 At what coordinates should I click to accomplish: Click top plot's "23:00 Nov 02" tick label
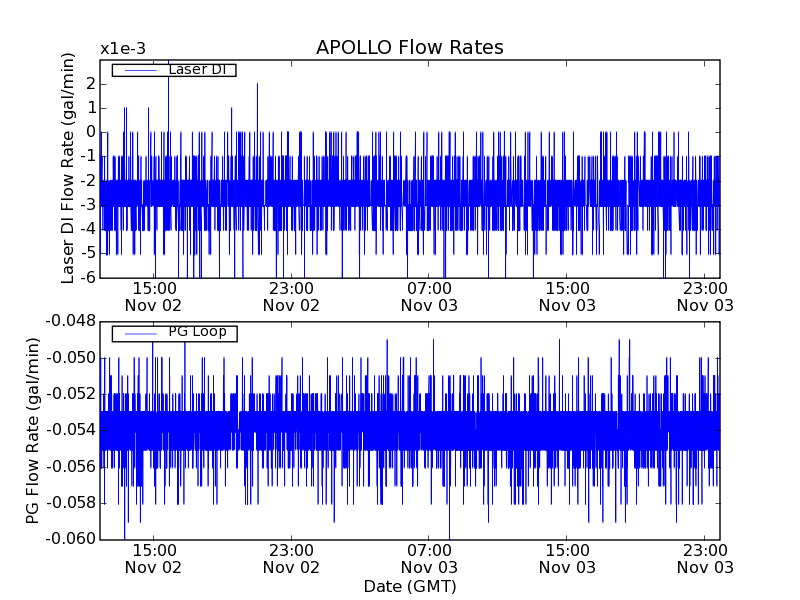click(x=291, y=296)
